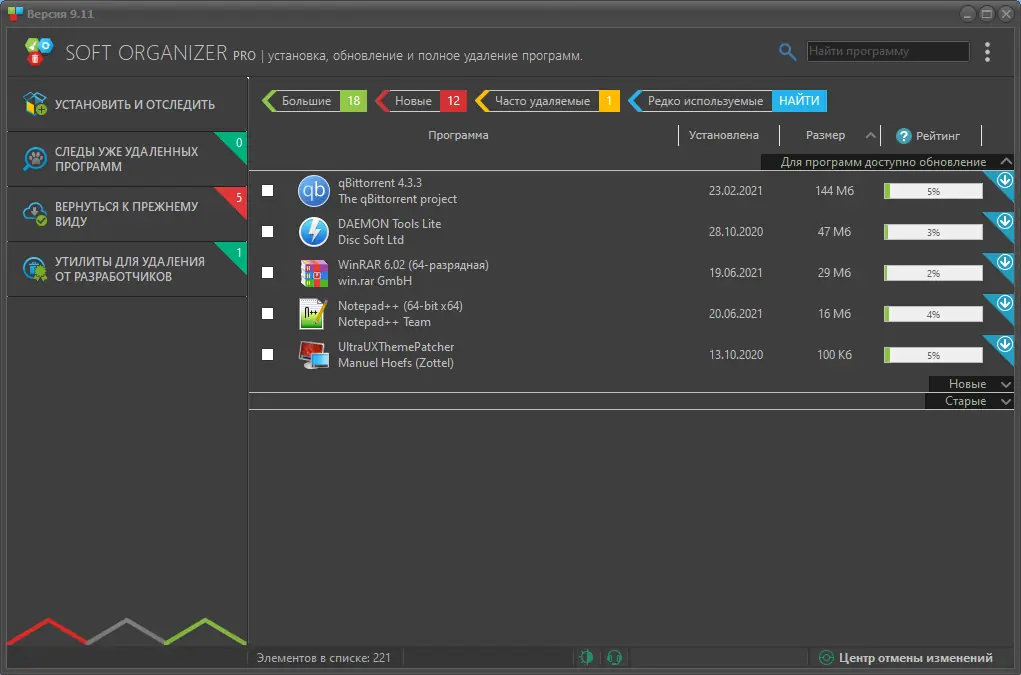Toggle sort arrow next to Размер column
The width and height of the screenshot is (1021, 675).
pos(870,135)
